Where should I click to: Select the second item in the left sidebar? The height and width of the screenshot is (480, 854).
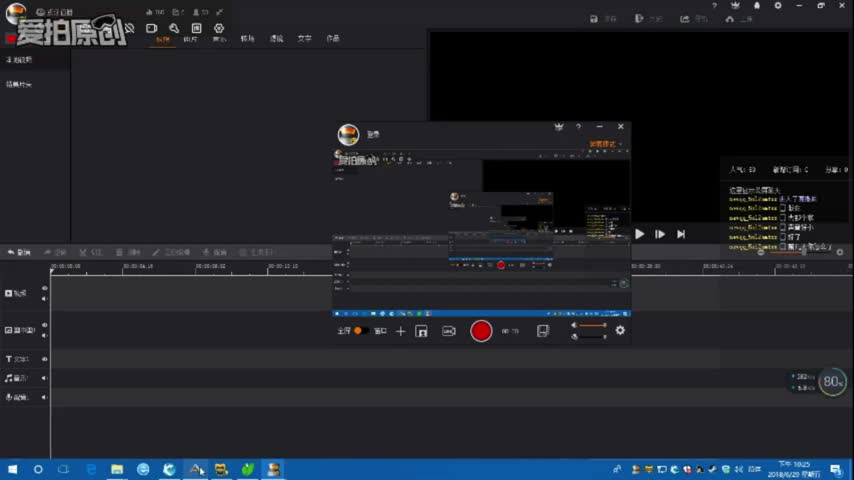pyautogui.click(x=20, y=85)
